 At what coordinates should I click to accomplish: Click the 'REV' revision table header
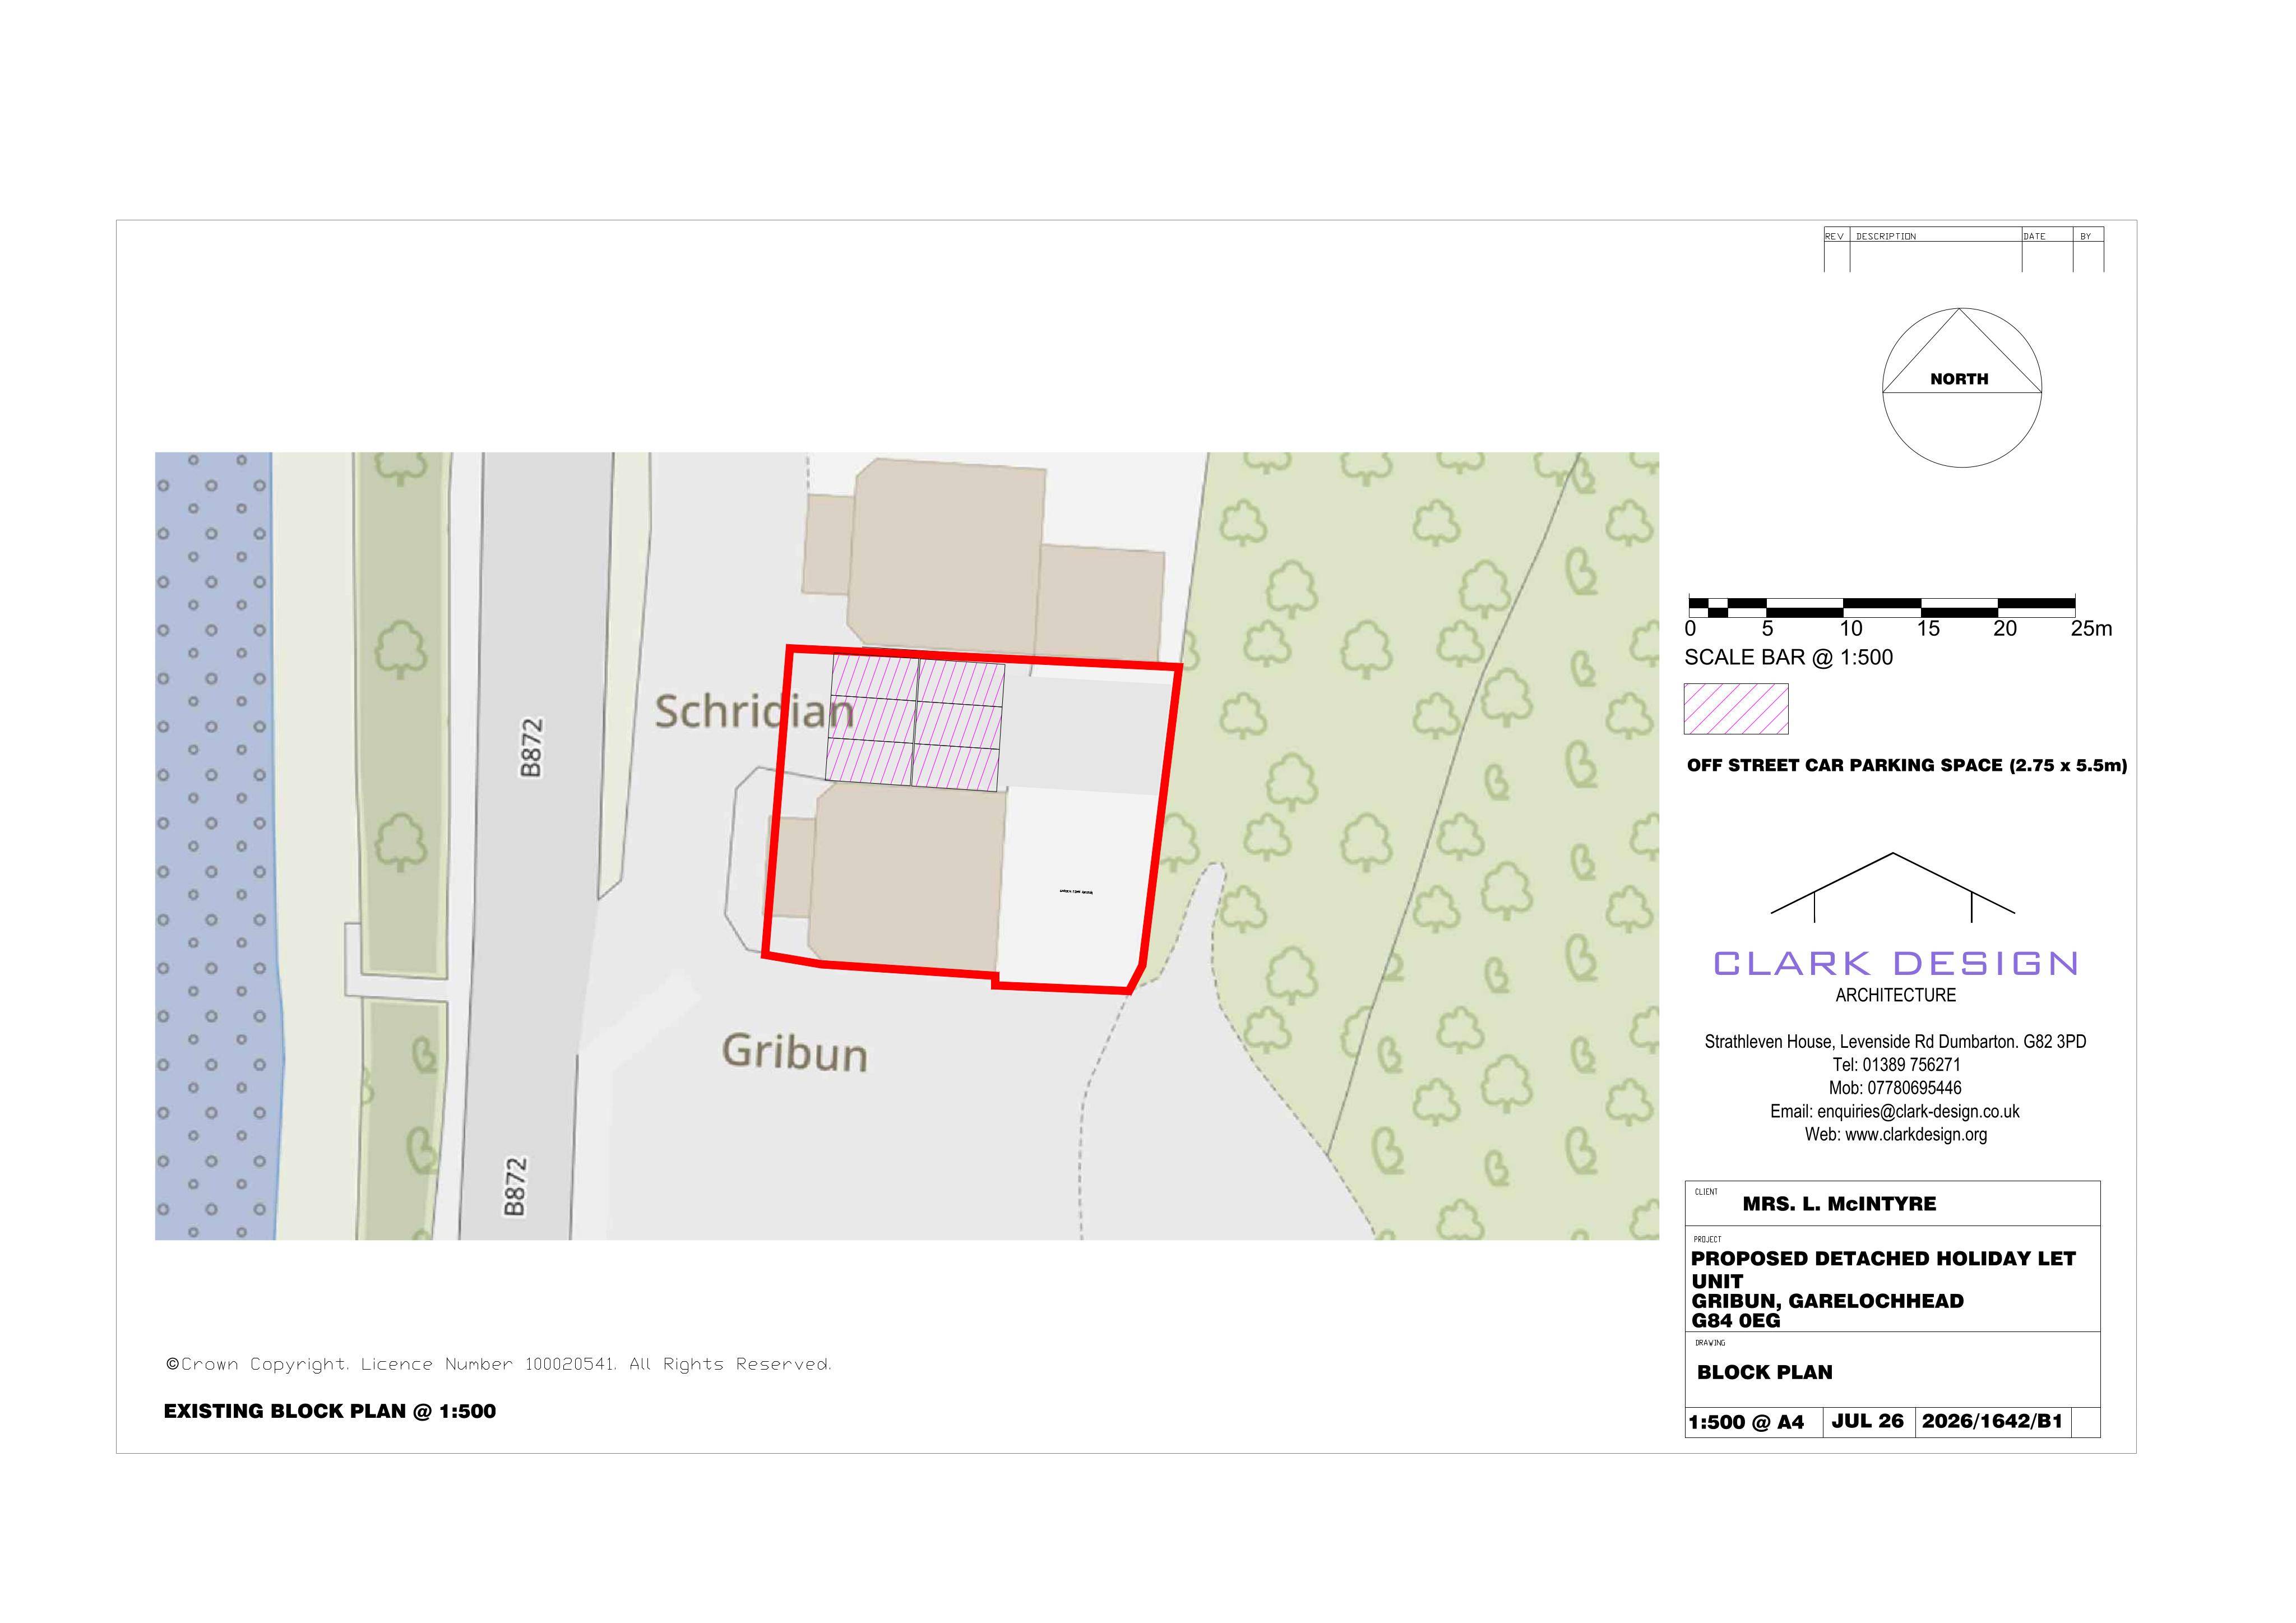pyautogui.click(x=1834, y=237)
